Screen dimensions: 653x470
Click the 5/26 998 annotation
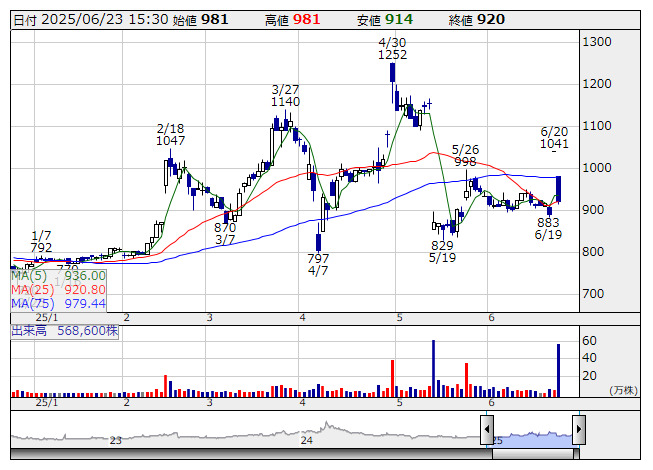(465, 155)
